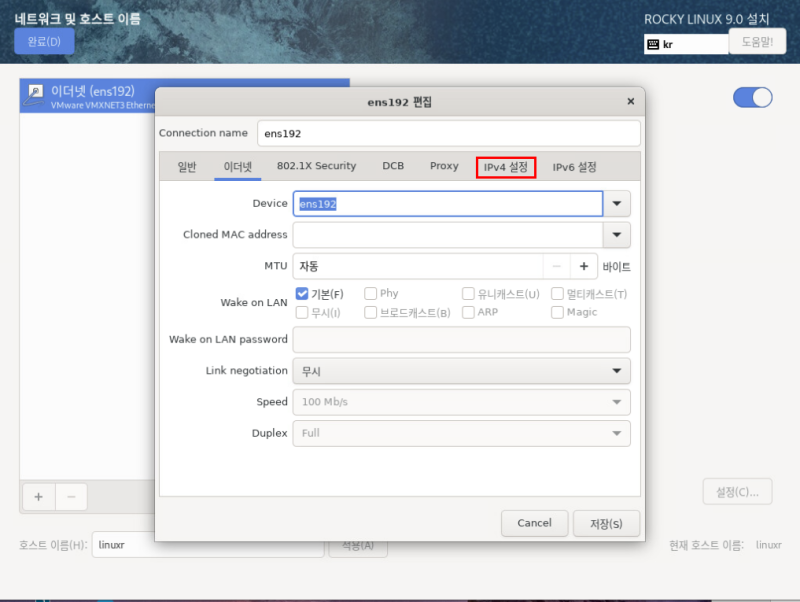Click the keyboard layout kr icon
This screenshot has width=800, height=602.
(x=653, y=44)
